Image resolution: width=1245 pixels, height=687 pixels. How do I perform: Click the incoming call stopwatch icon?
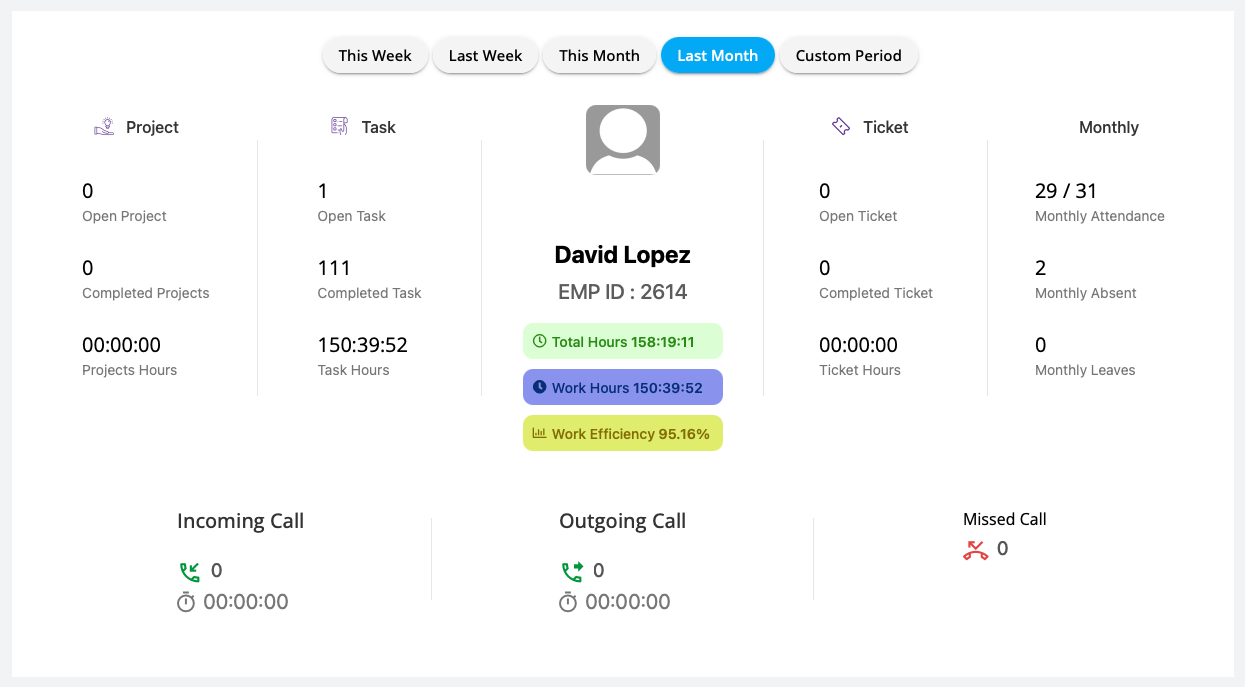(186, 602)
